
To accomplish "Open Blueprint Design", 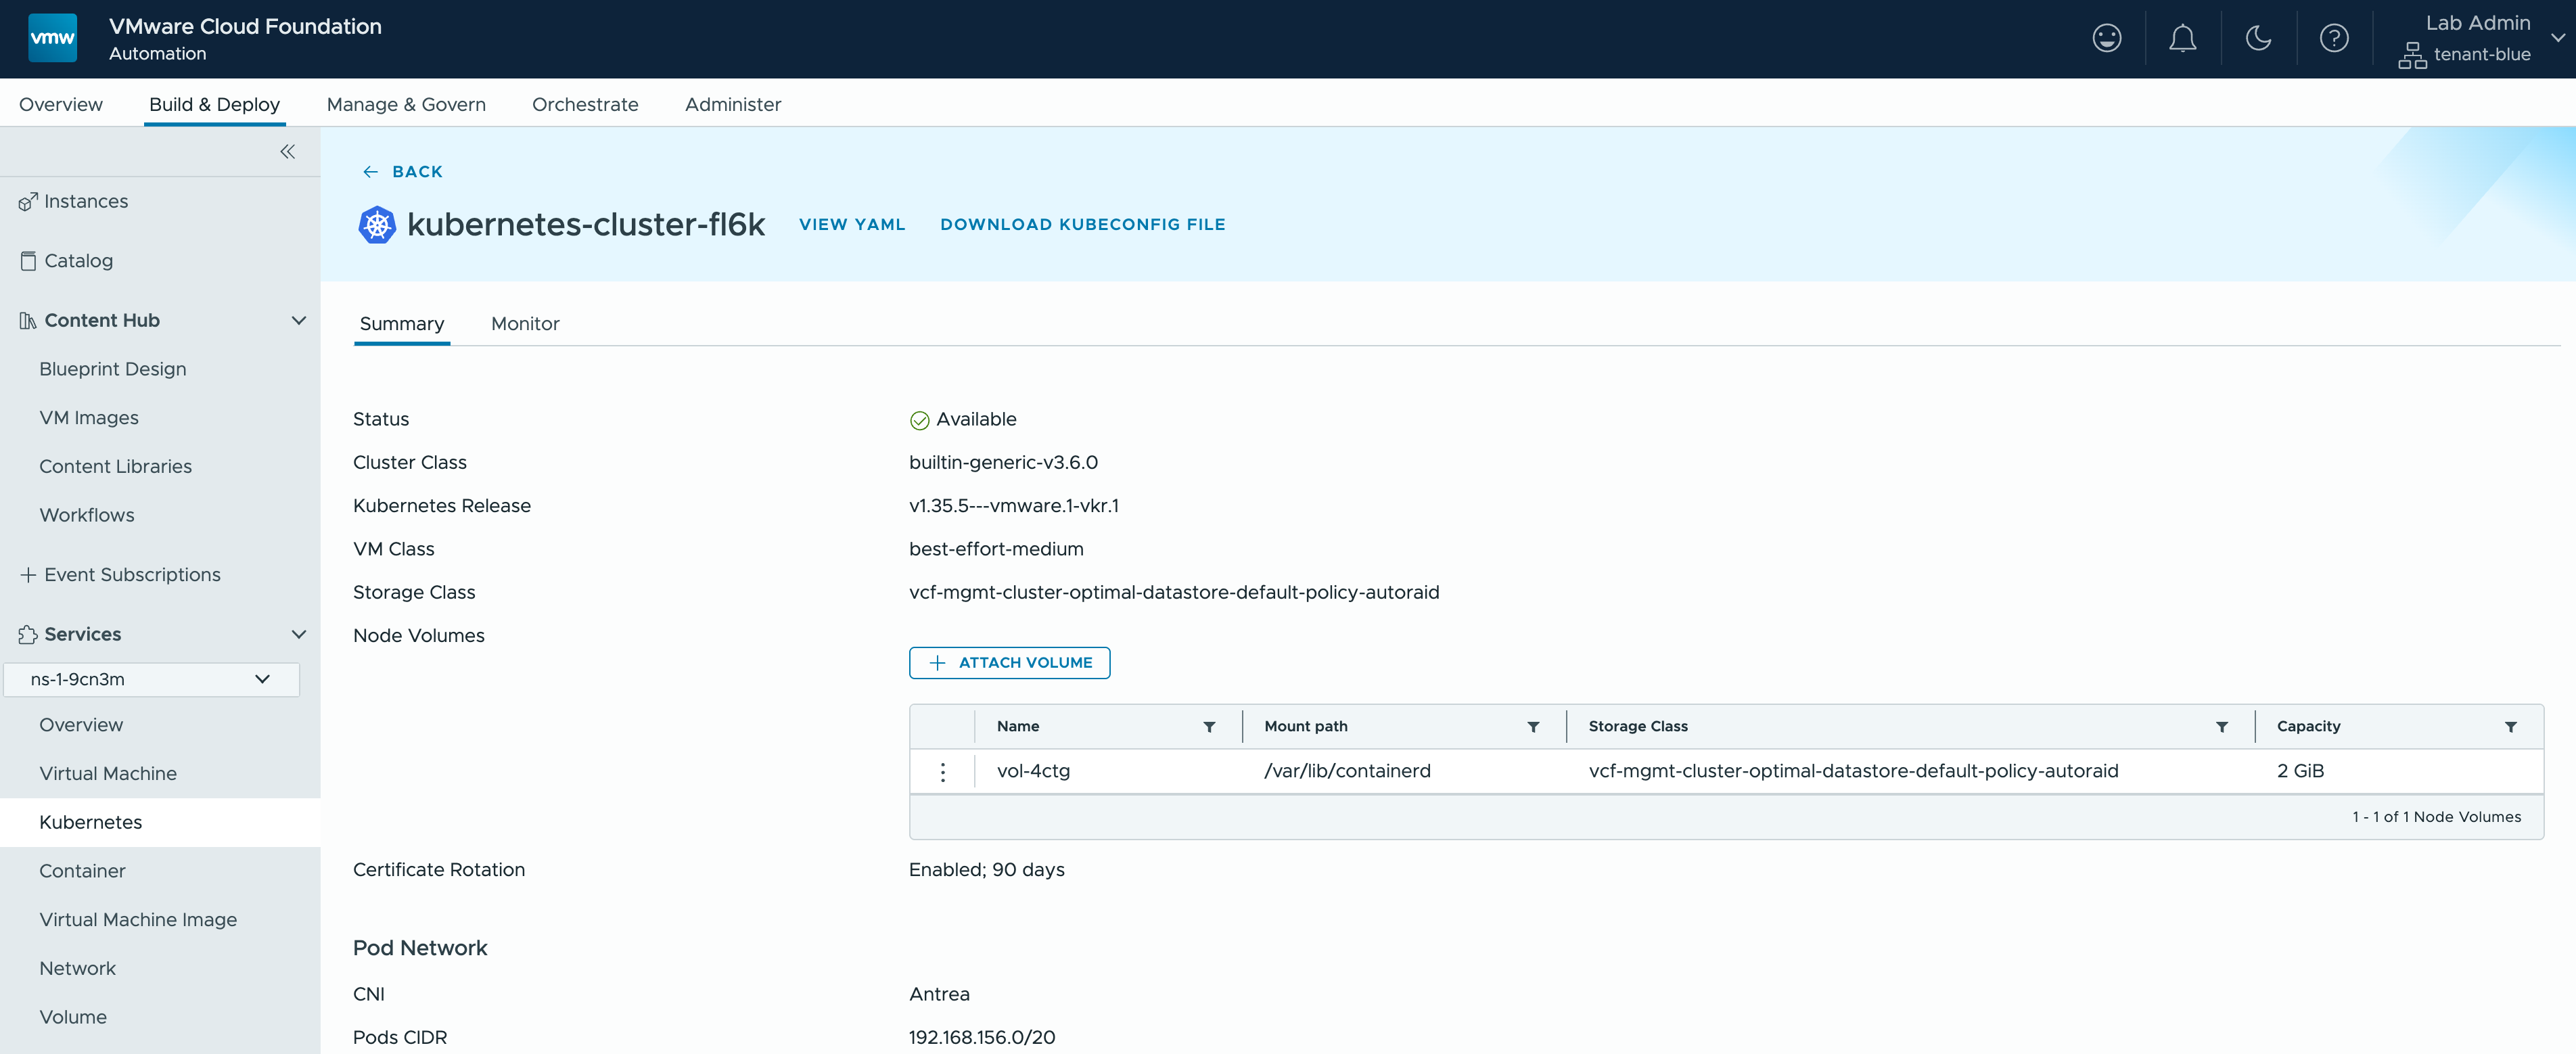I will coord(113,369).
